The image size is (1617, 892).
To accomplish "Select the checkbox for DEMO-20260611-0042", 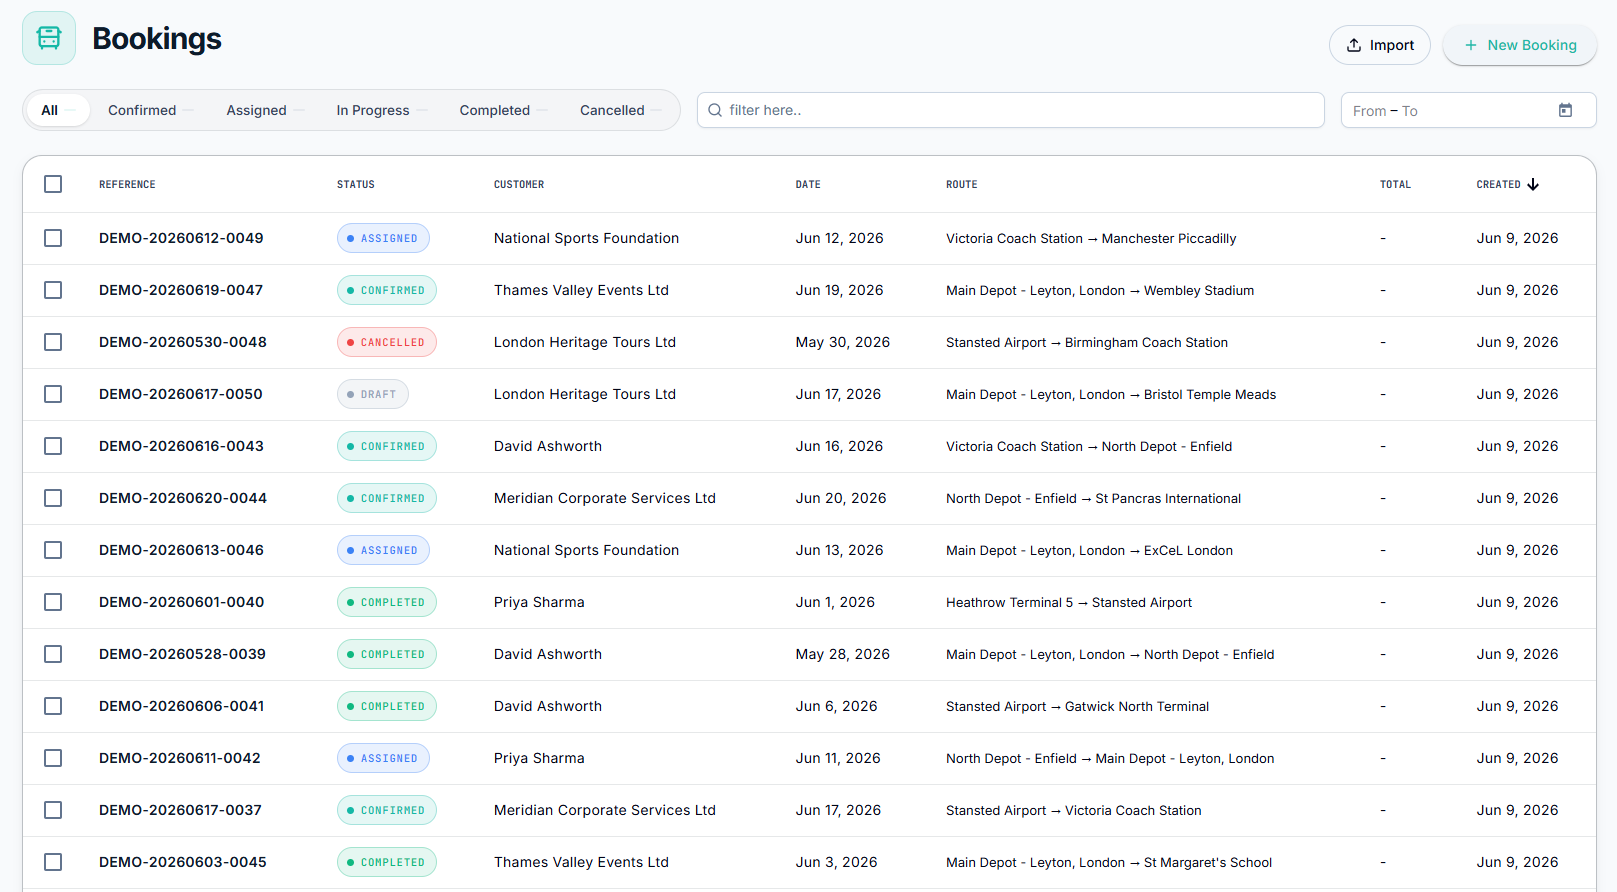I will [53, 758].
